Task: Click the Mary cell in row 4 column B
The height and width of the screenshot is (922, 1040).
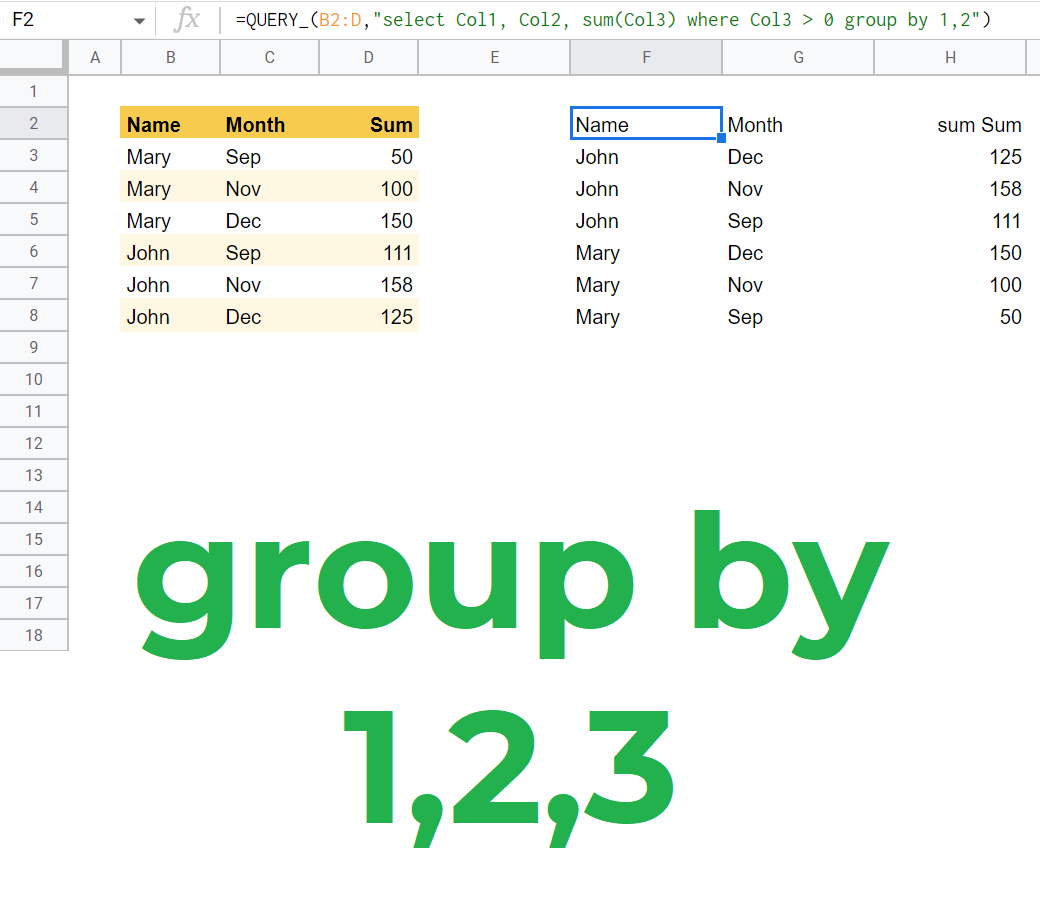Action: point(170,188)
